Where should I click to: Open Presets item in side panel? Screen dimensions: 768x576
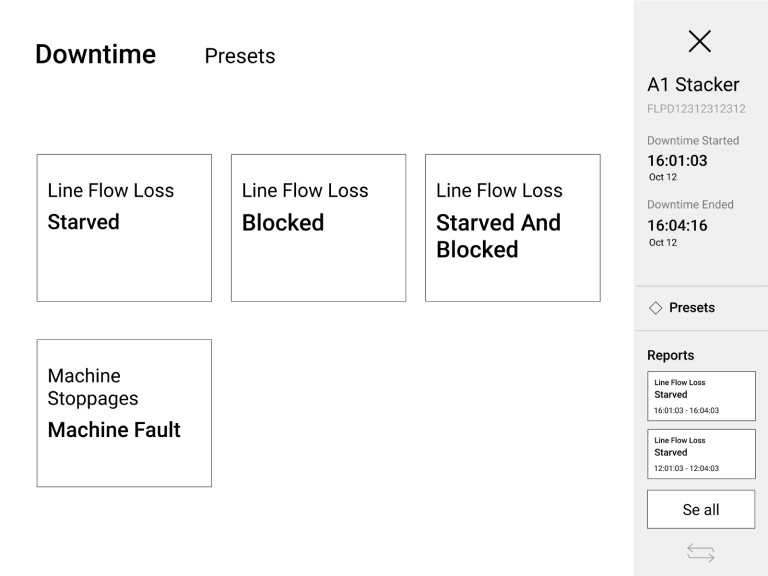[692, 308]
